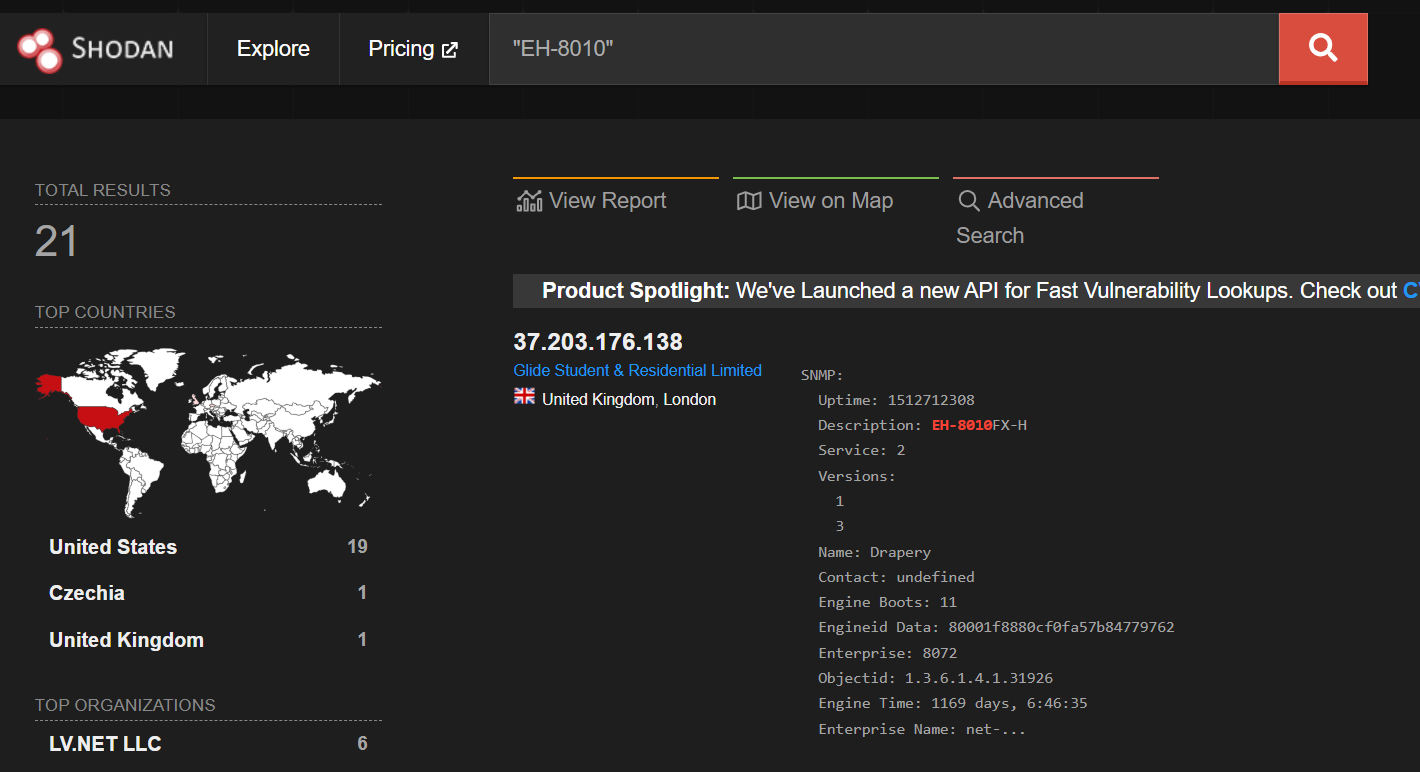This screenshot has height=772, width=1420.
Task: Click the SNMP: header line
Action: pos(822,375)
